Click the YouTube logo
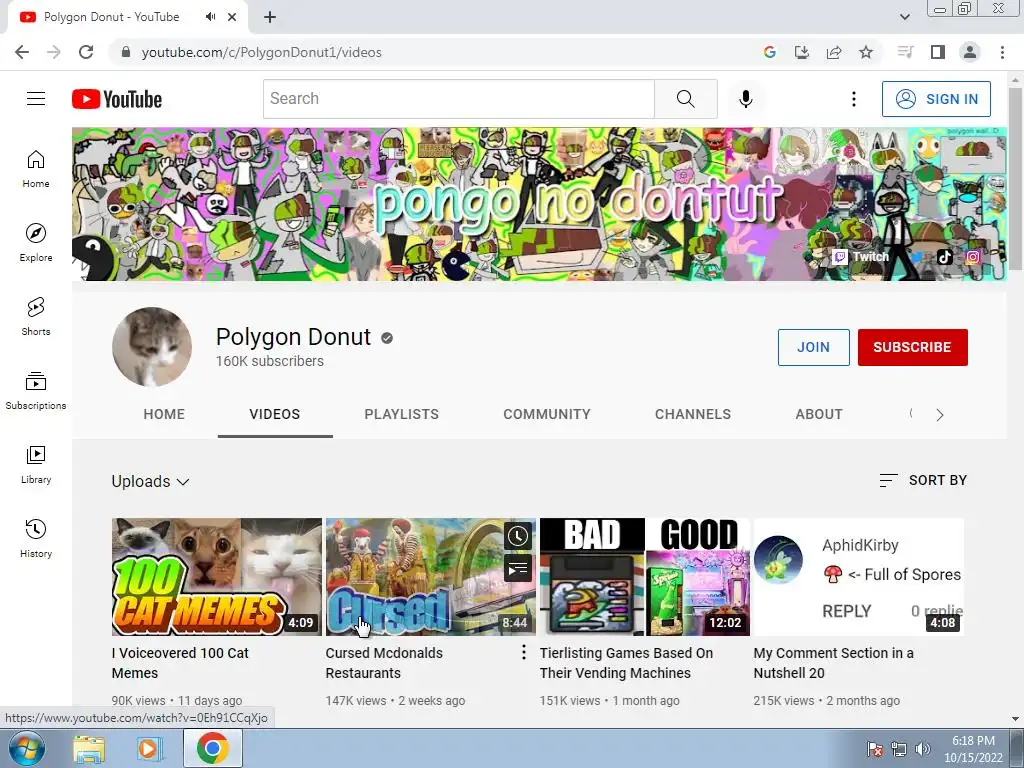Image resolution: width=1024 pixels, height=768 pixels. click(x=117, y=99)
